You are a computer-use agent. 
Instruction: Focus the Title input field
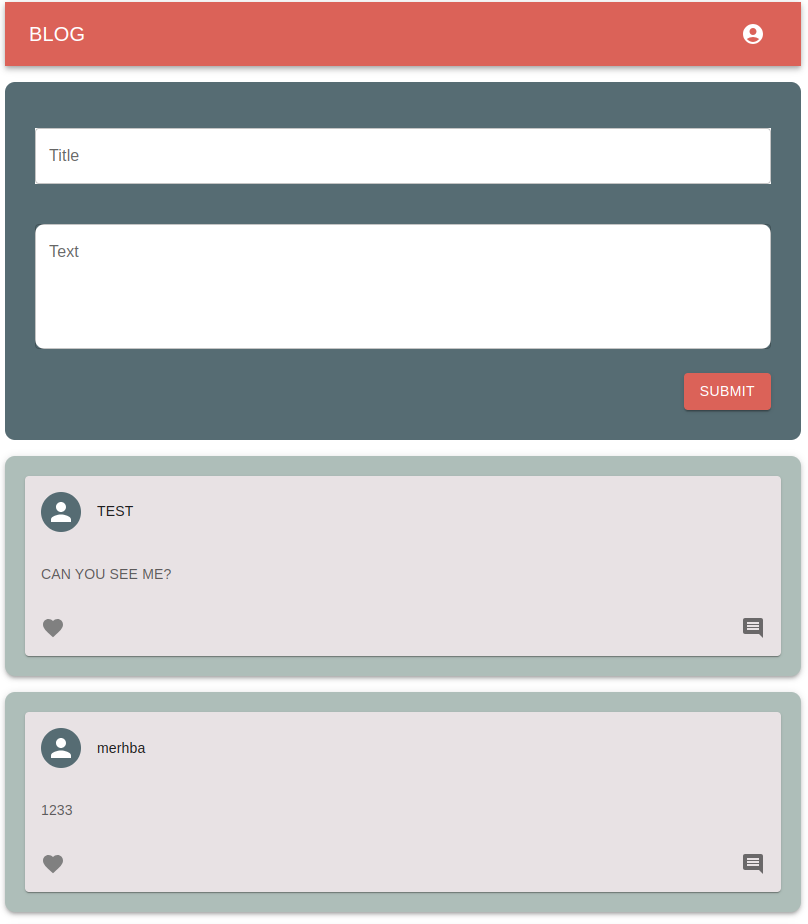[x=403, y=156]
